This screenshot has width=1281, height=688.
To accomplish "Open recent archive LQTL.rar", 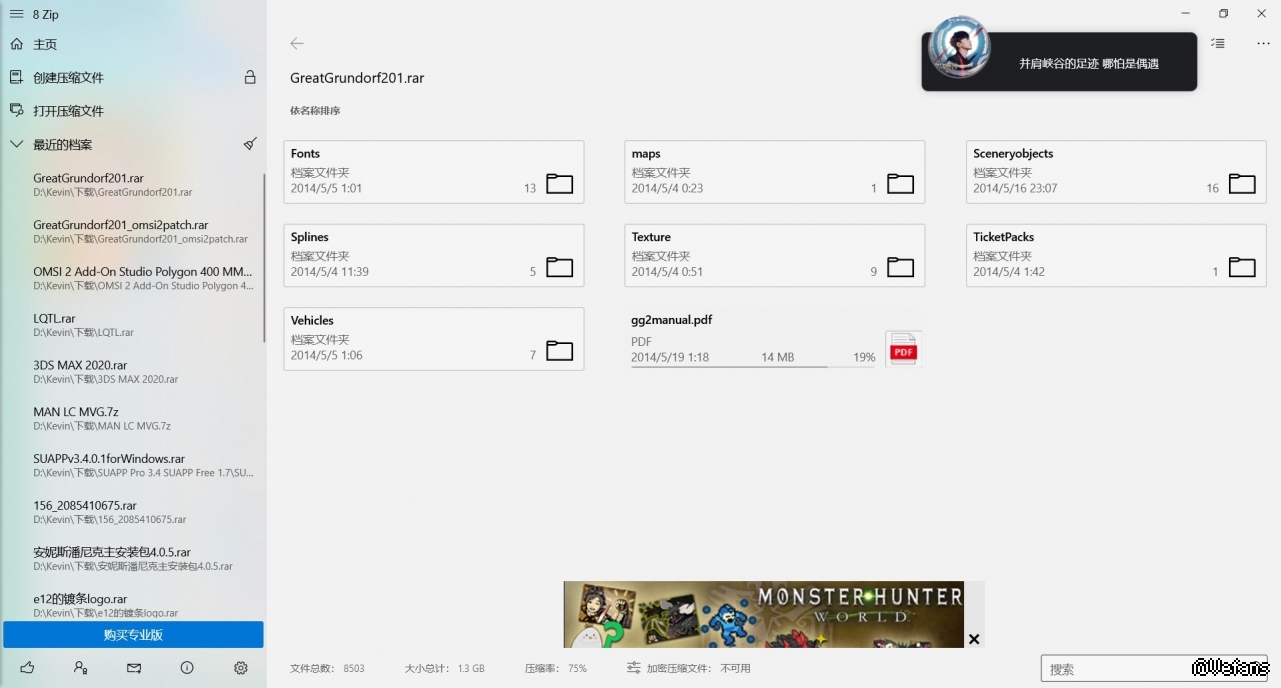I will point(133,325).
